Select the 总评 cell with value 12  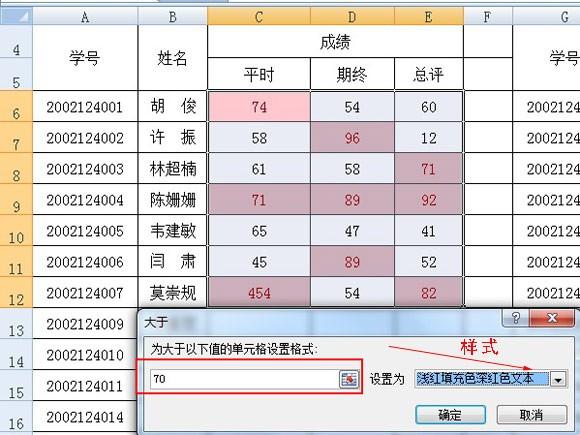tap(429, 138)
